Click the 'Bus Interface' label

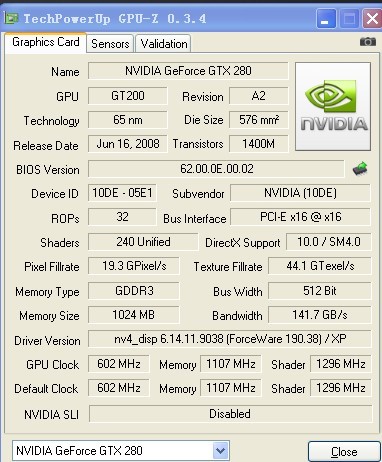click(195, 219)
